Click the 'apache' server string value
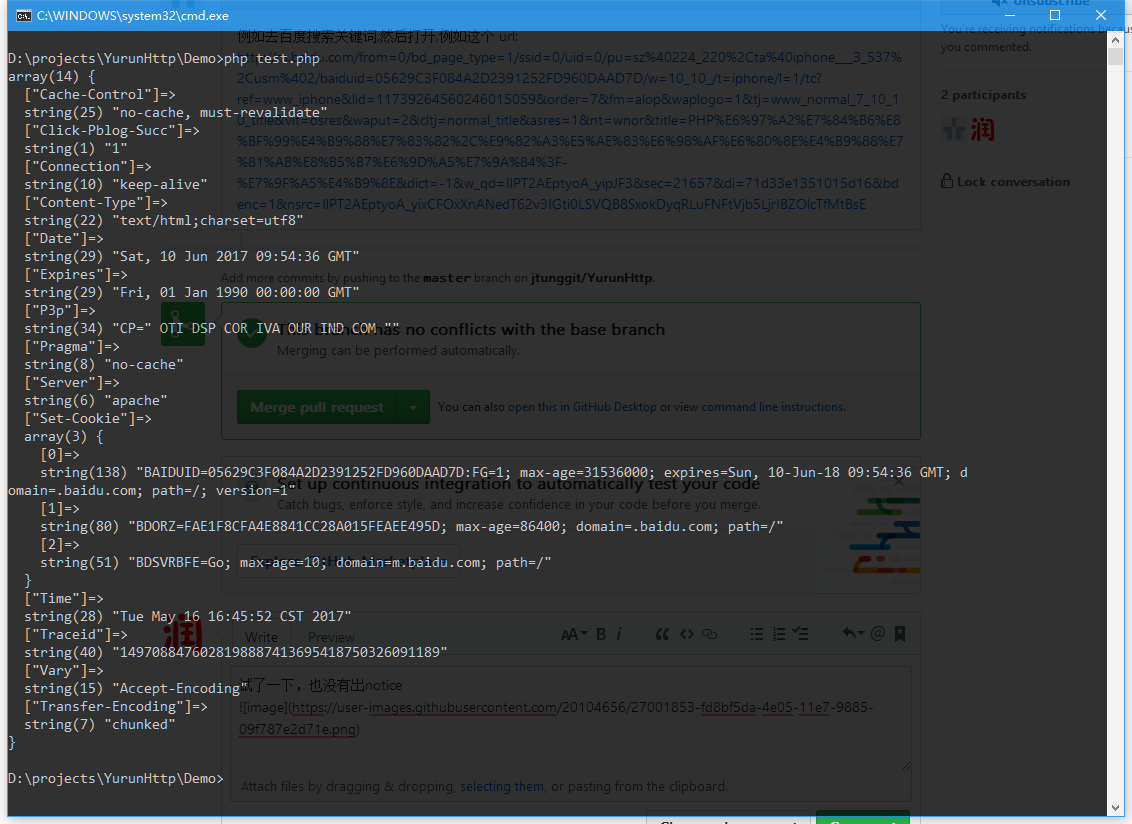 click(x=136, y=401)
